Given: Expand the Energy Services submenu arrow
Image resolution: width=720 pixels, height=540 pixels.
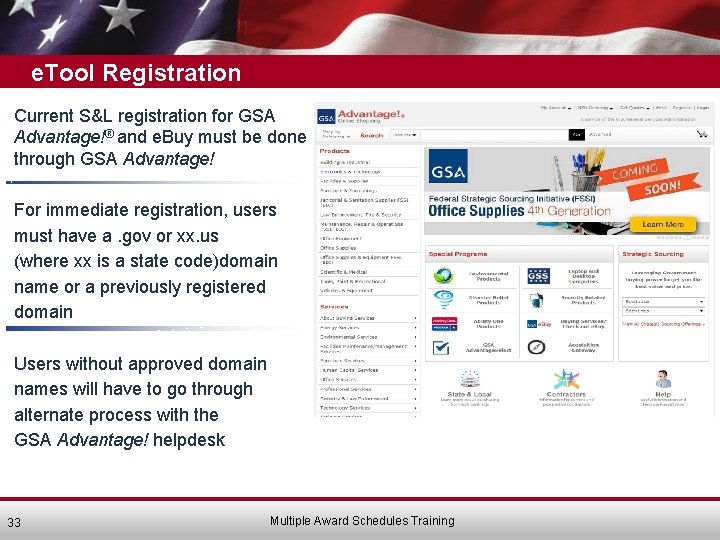Looking at the screenshot, I should point(415,328).
